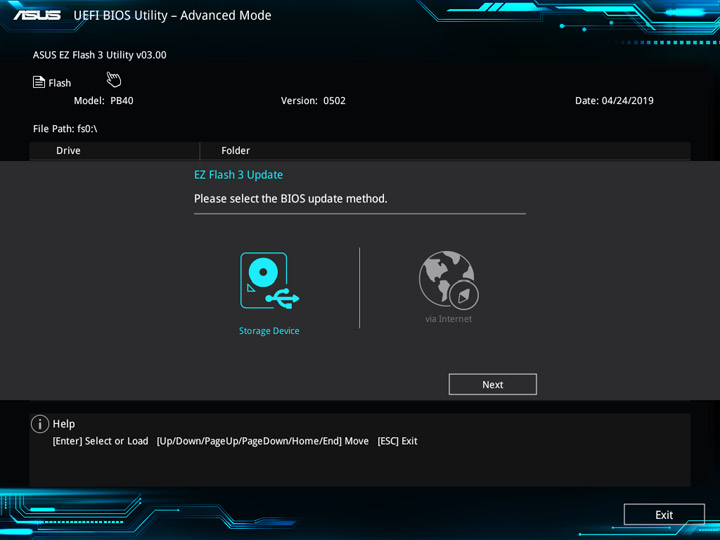Viewport: 720px width, 540px height.
Task: Click the EZ Flash 3 Update heading
Action: [238, 175]
